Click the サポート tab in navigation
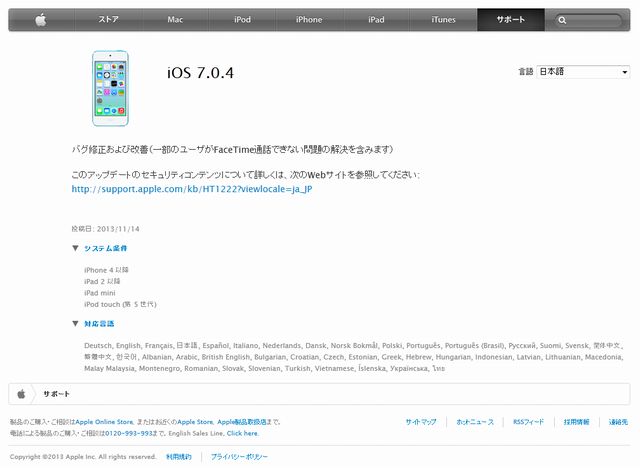The height and width of the screenshot is (468, 640). (511, 20)
